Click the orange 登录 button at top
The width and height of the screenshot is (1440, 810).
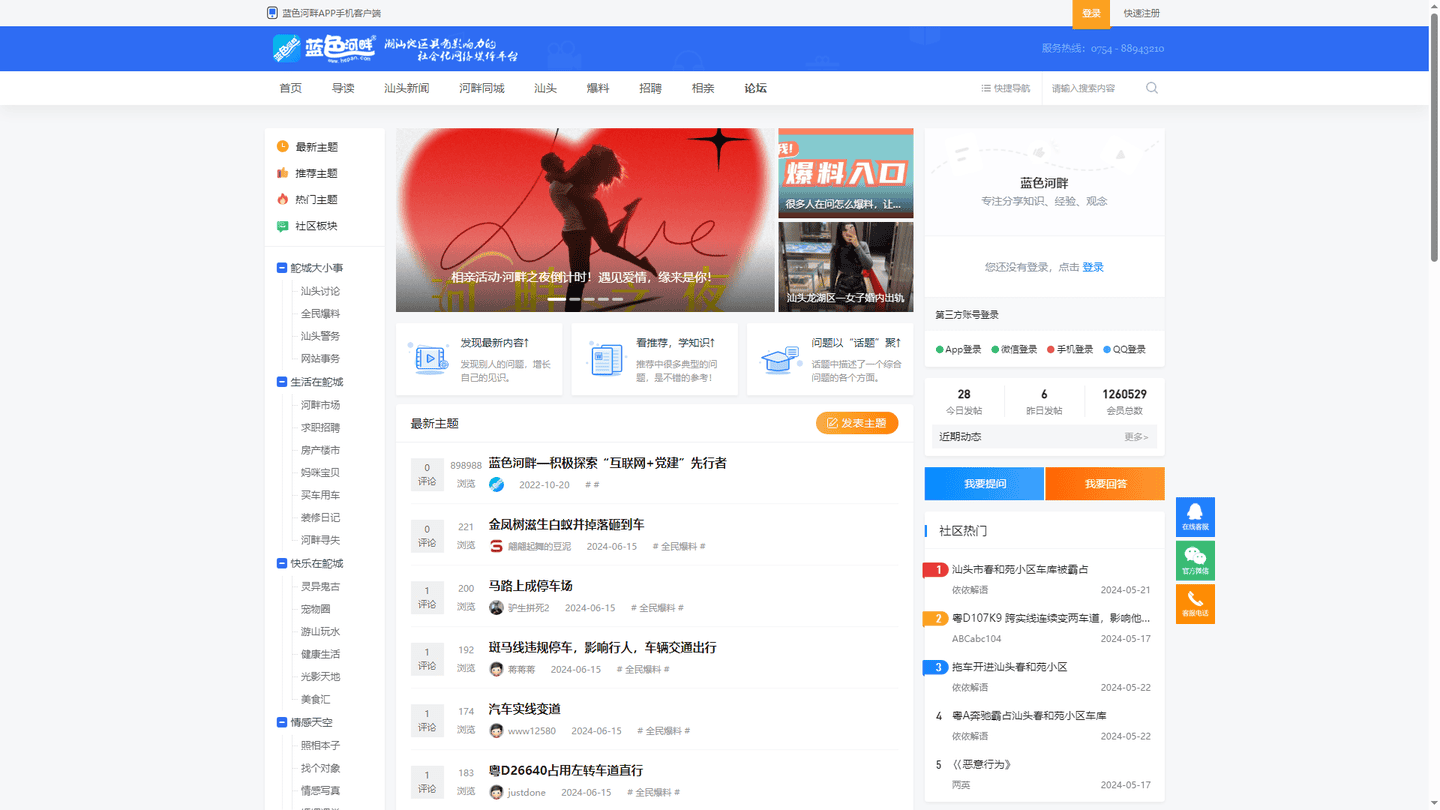(1091, 13)
